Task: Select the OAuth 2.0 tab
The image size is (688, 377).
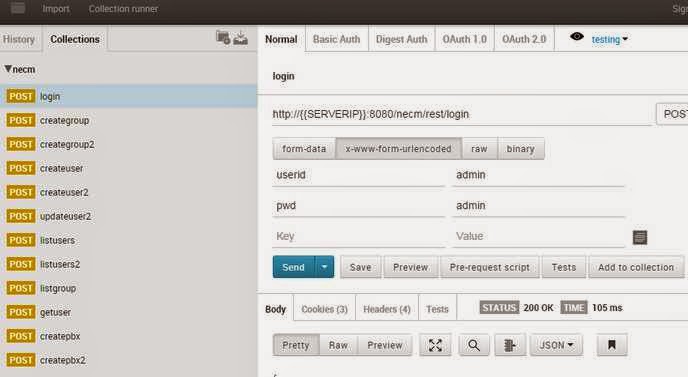Action: click(524, 39)
